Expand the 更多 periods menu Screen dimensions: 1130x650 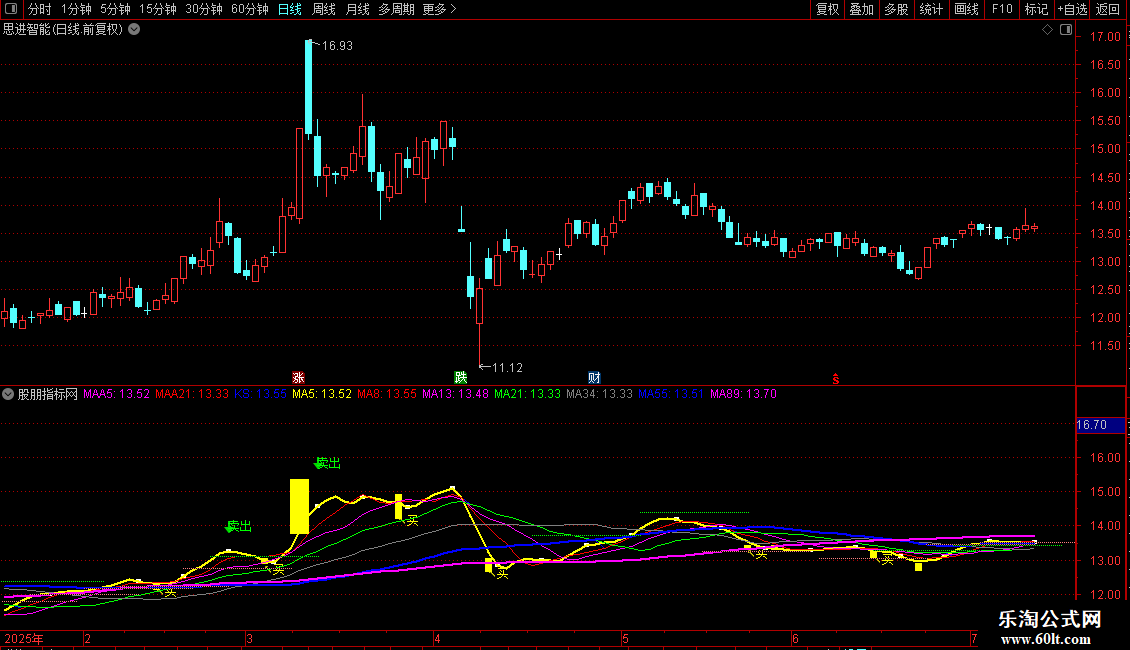click(x=440, y=9)
